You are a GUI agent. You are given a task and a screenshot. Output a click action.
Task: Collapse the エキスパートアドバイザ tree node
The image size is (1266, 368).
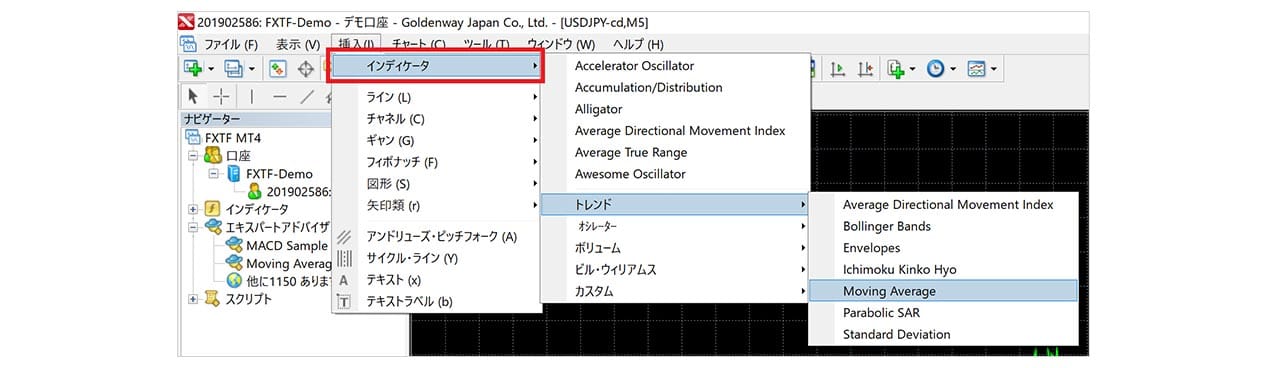[x=192, y=227]
